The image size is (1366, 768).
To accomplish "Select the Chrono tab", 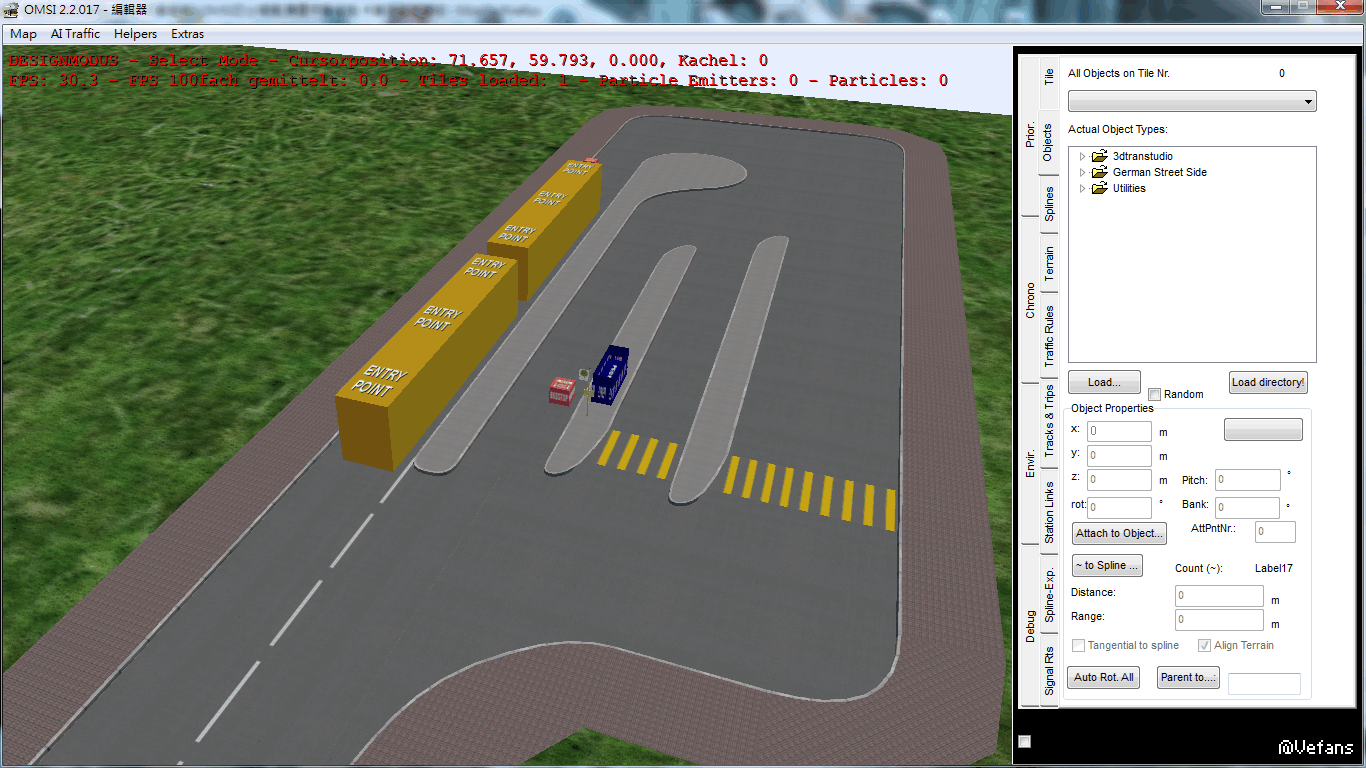I will tap(1030, 300).
